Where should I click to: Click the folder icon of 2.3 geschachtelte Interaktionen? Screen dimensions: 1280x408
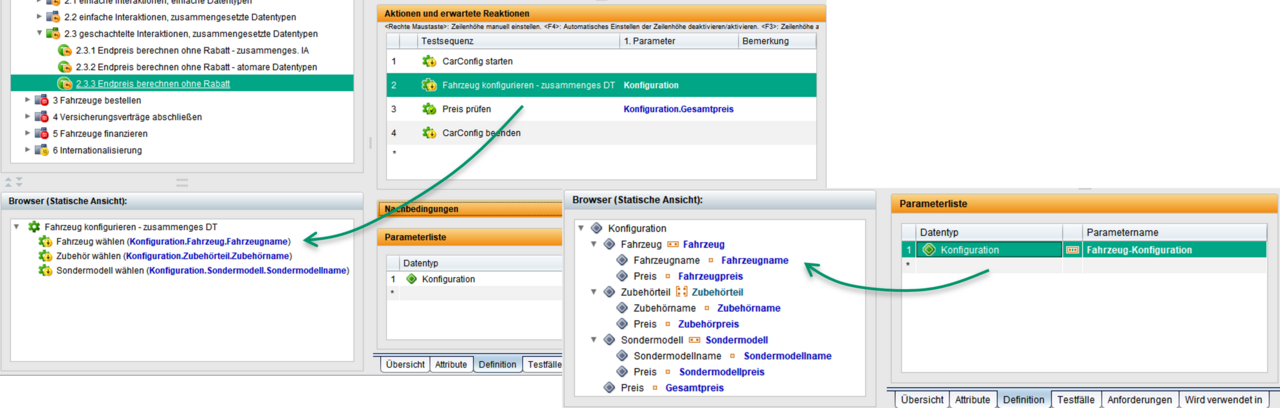tap(53, 33)
